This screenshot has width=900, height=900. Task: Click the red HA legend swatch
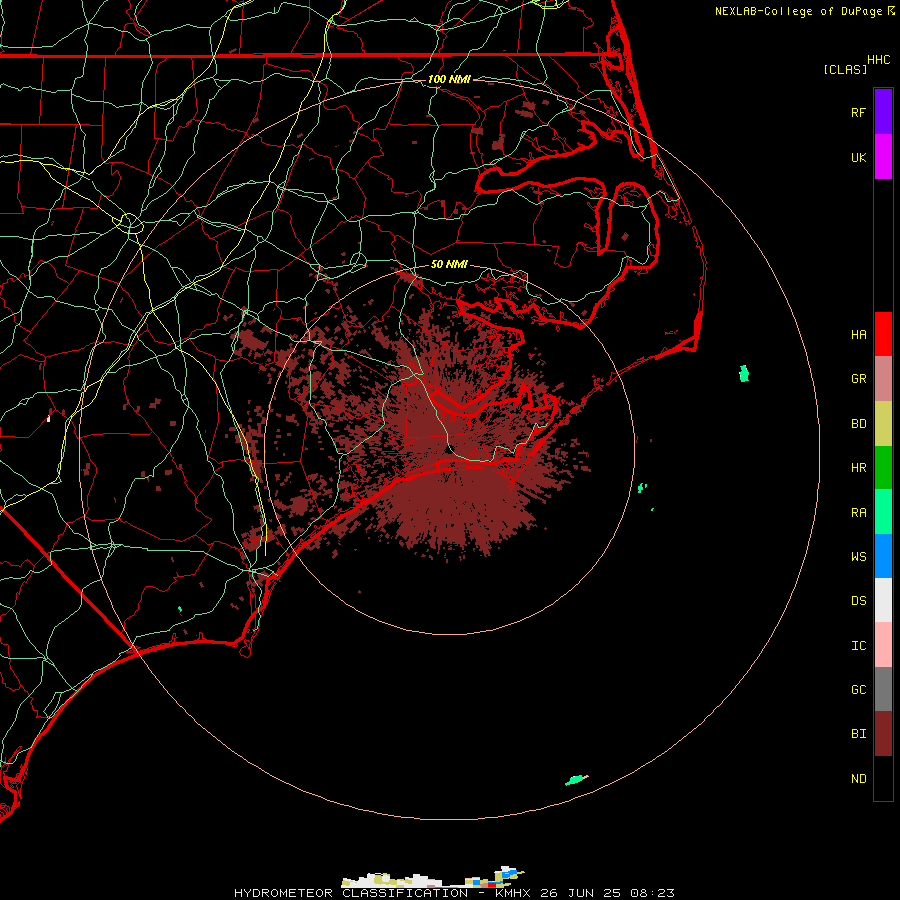[883, 334]
